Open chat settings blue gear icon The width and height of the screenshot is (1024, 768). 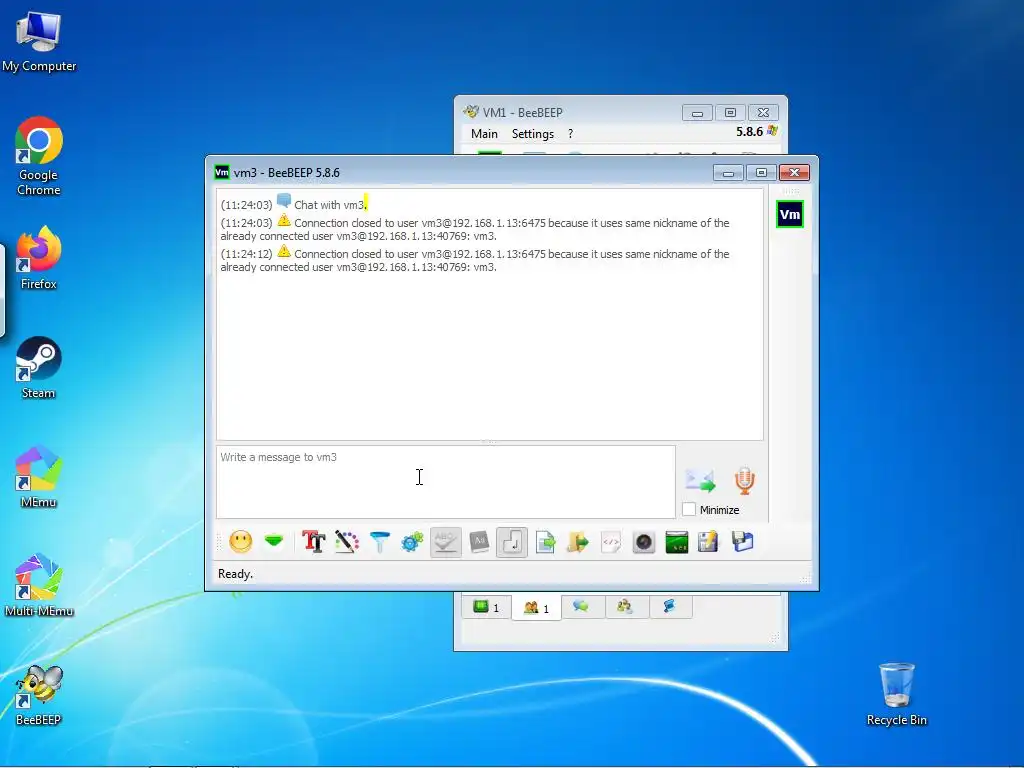point(413,542)
